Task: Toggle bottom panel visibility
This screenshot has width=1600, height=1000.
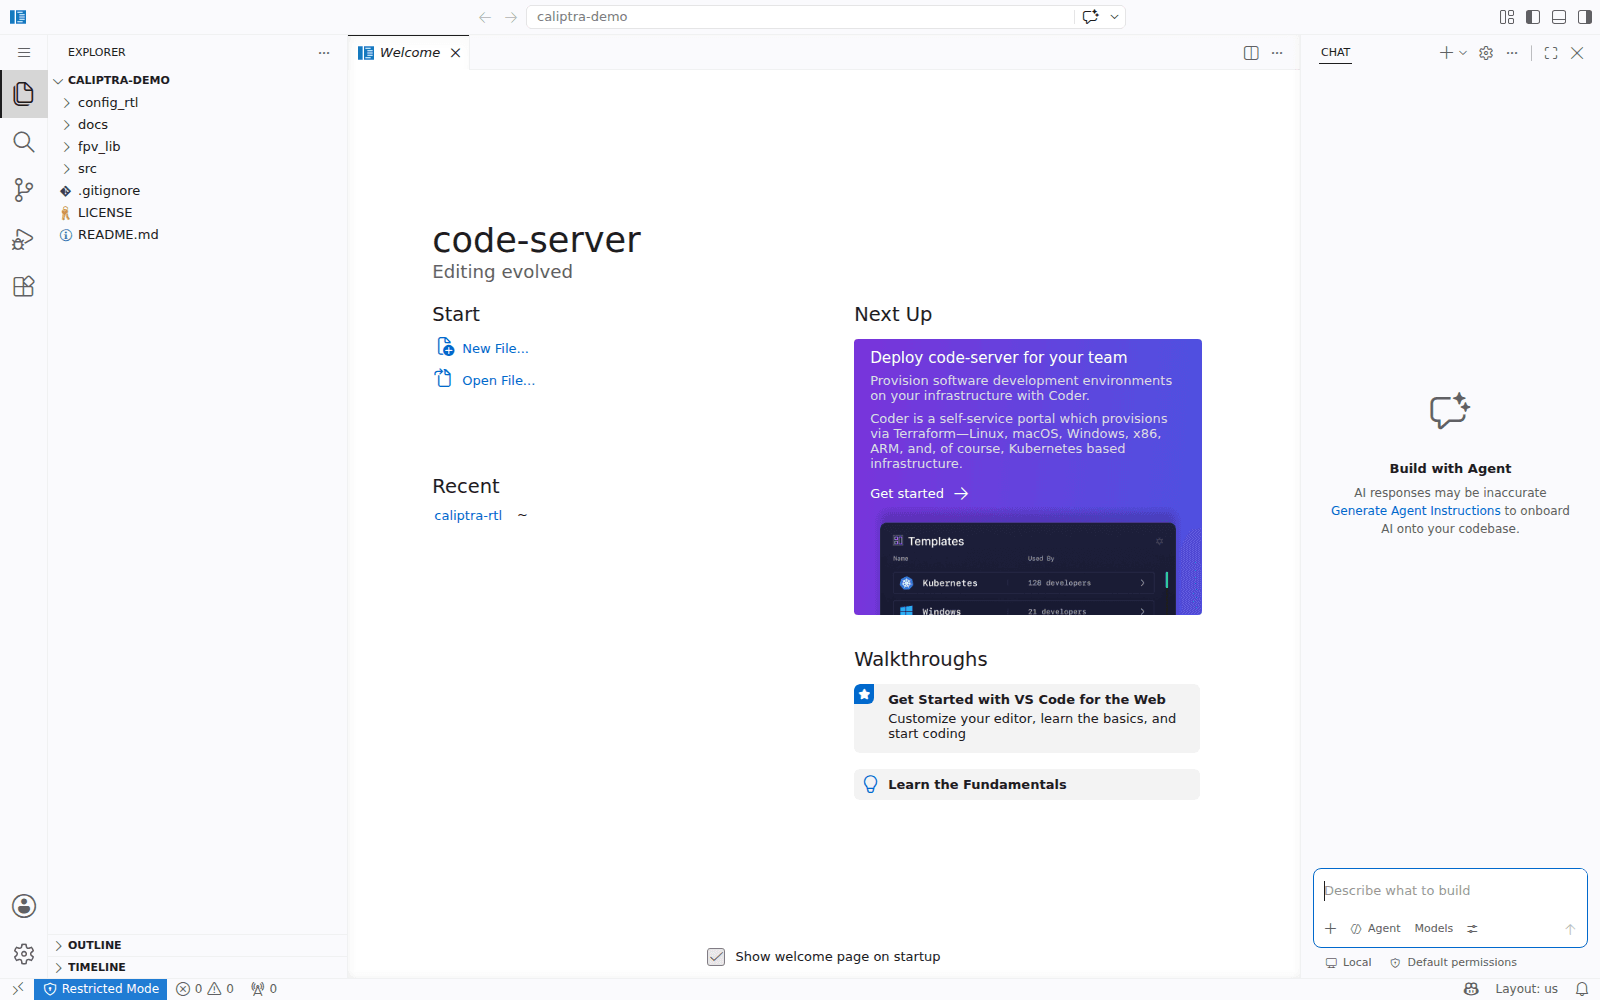Action: (x=1559, y=17)
